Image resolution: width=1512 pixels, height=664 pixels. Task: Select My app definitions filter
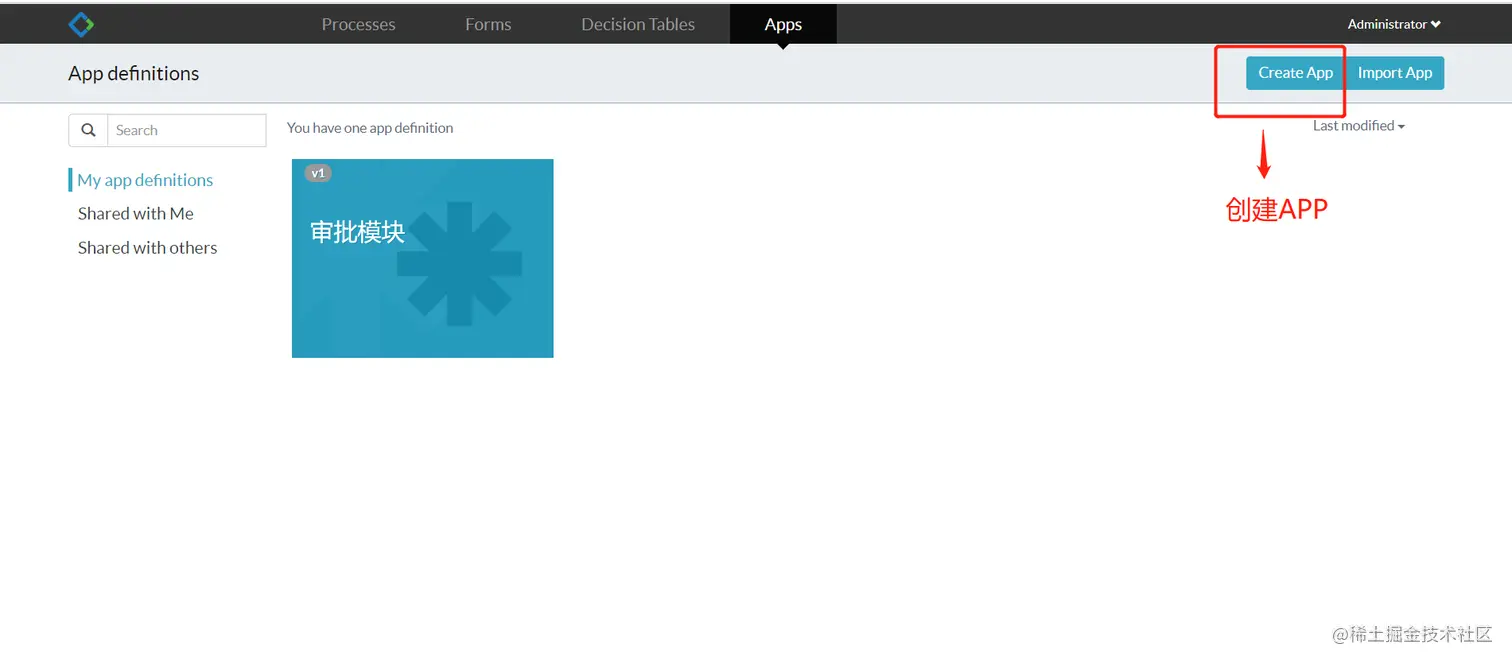[x=145, y=180]
